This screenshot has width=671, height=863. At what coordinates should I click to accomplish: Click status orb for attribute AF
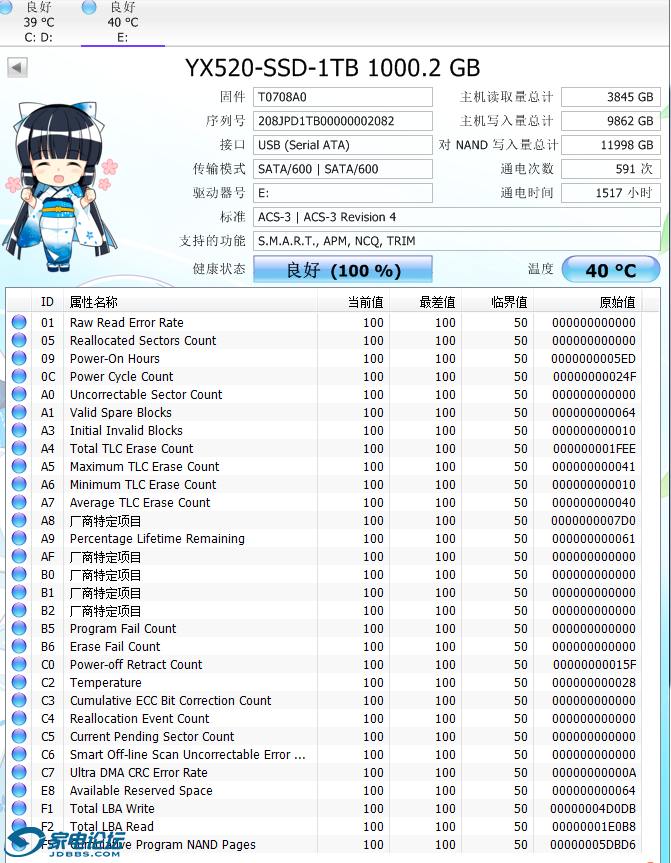pos(19,556)
